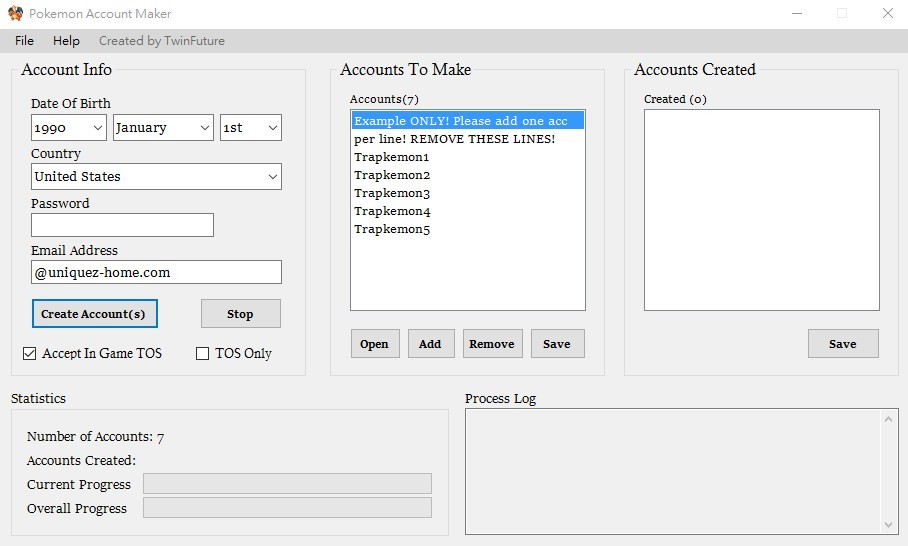Click the Password input field
Screen dimensions: 908x546
[122, 225]
